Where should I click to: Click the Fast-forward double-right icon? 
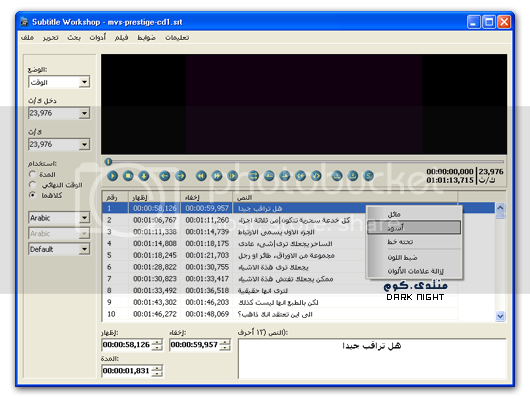[217, 176]
